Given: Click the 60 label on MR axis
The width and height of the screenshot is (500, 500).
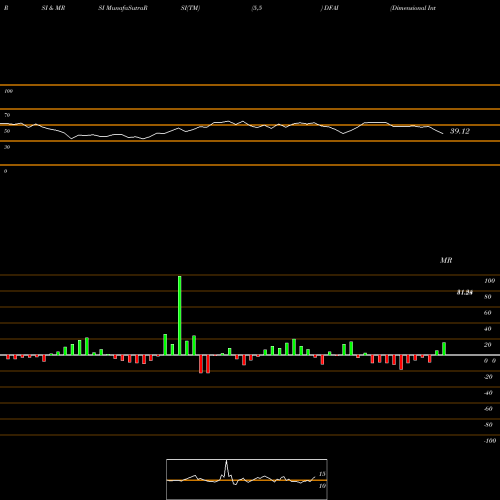Looking at the screenshot, I should [488, 313].
